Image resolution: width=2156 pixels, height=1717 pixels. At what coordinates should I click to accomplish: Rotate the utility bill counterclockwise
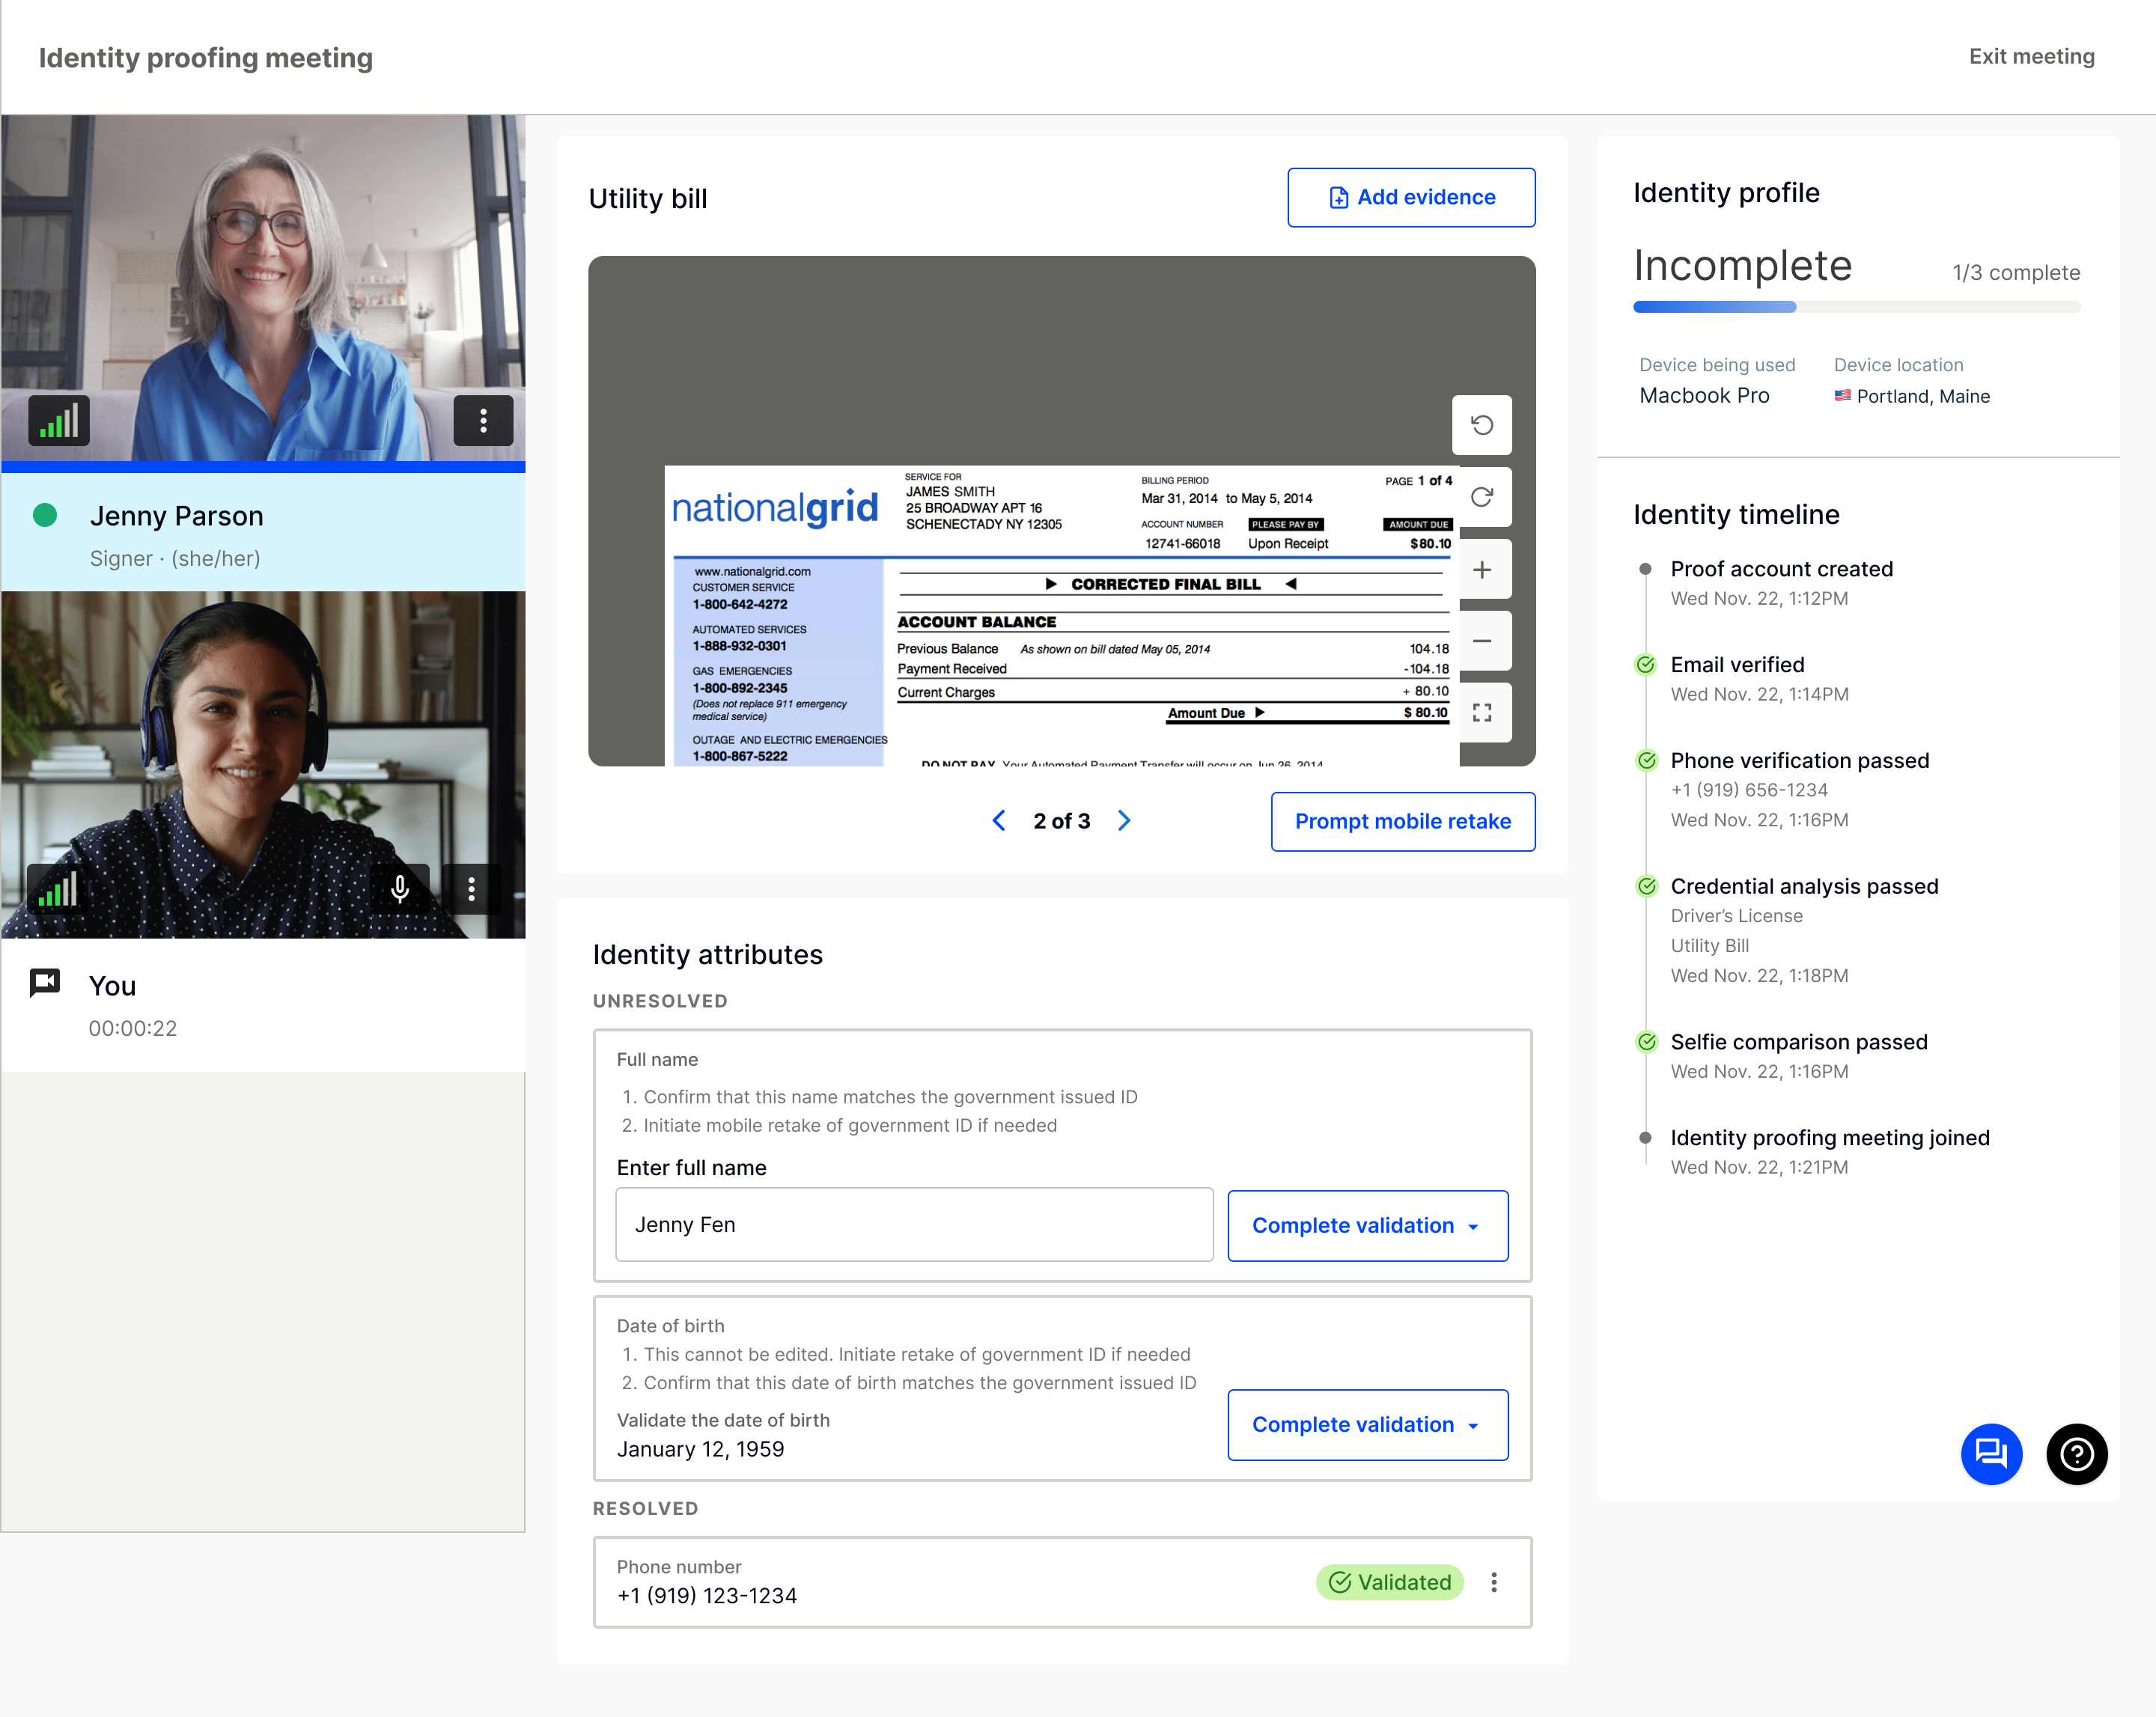pyautogui.click(x=1481, y=425)
